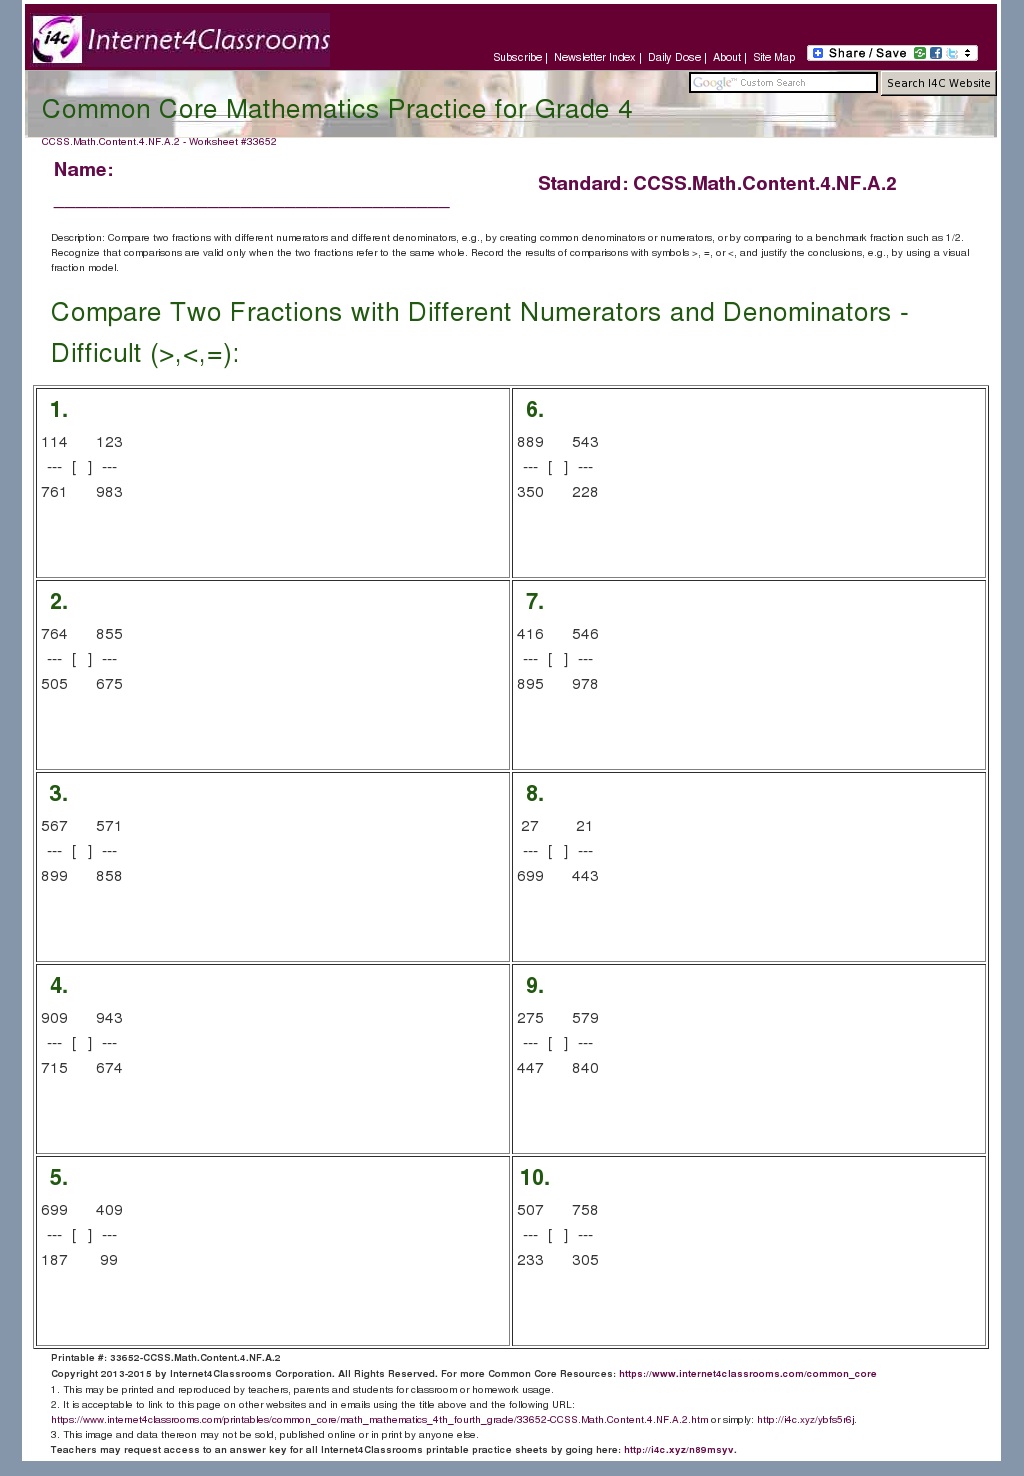The width and height of the screenshot is (1024, 1476).
Task: Open the Site Map link
Action: pos(774,57)
